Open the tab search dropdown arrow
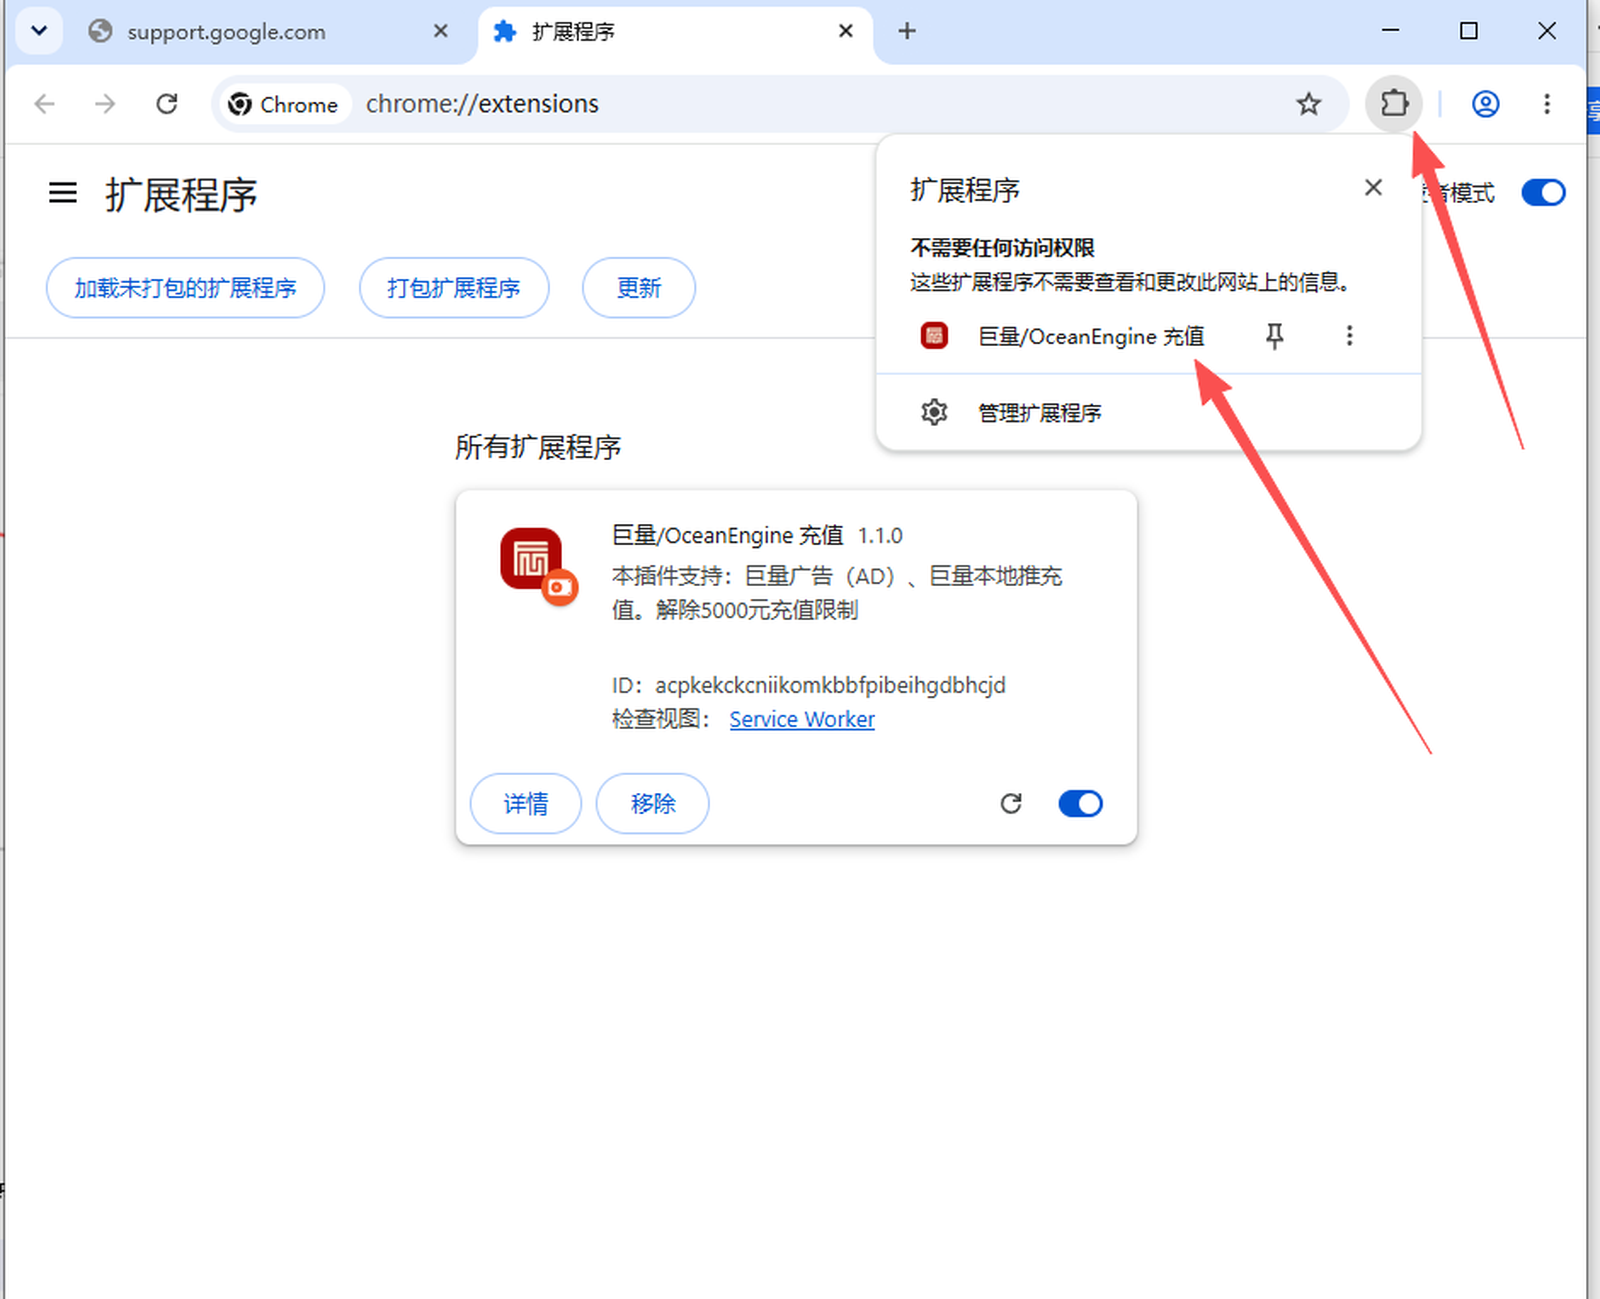This screenshot has height=1299, width=1600. [39, 31]
